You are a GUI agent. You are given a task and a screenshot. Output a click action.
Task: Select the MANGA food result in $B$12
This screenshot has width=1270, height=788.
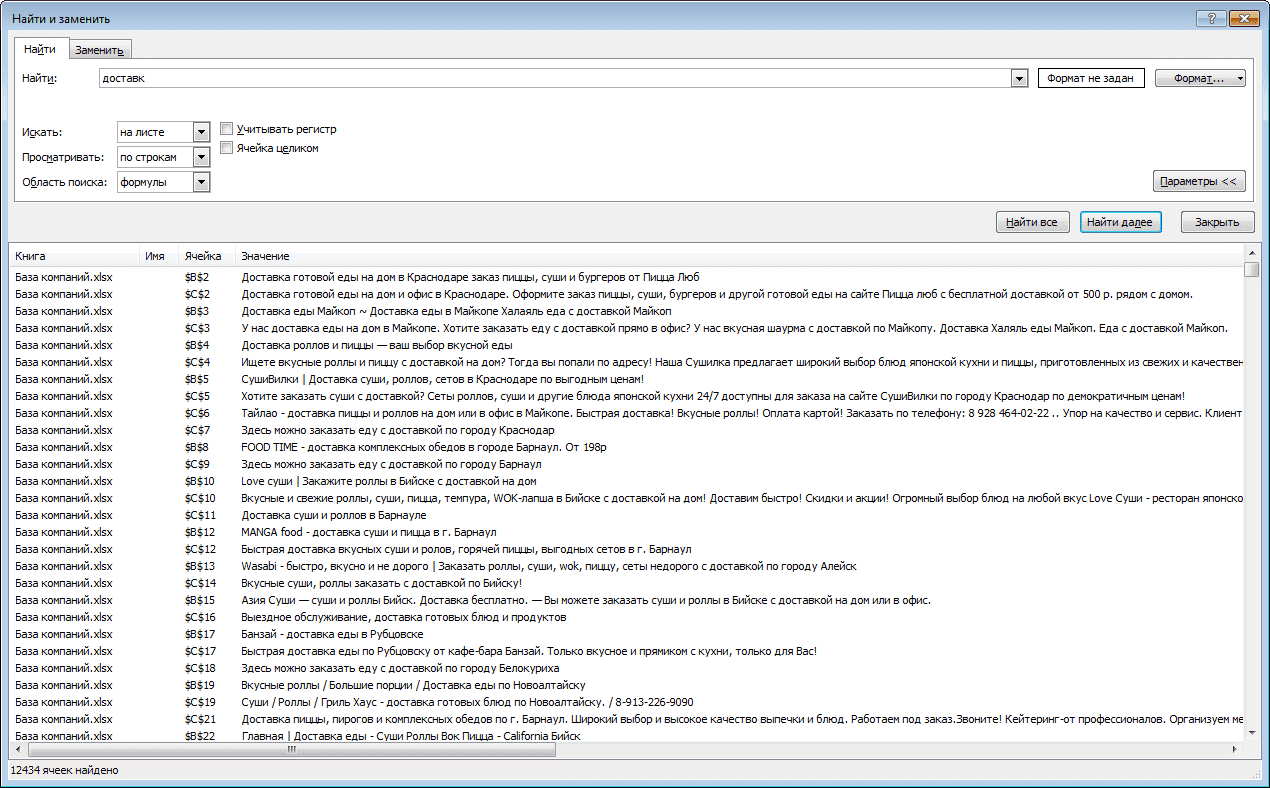pos(626,532)
